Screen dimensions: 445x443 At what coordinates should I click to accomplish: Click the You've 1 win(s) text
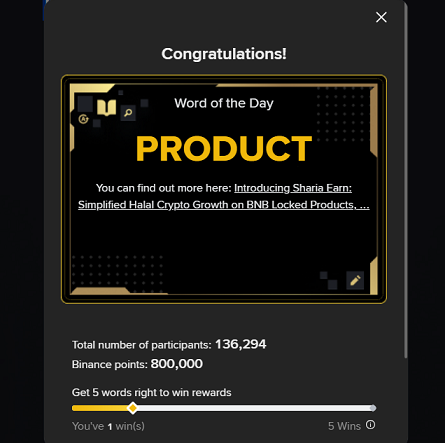pyautogui.click(x=108, y=426)
